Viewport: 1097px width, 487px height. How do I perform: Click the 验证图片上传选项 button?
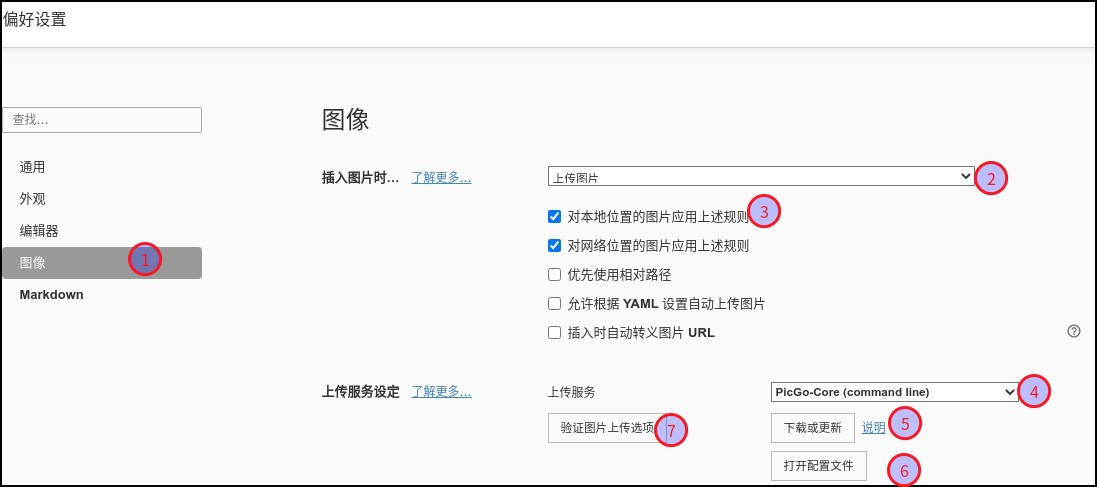point(607,428)
